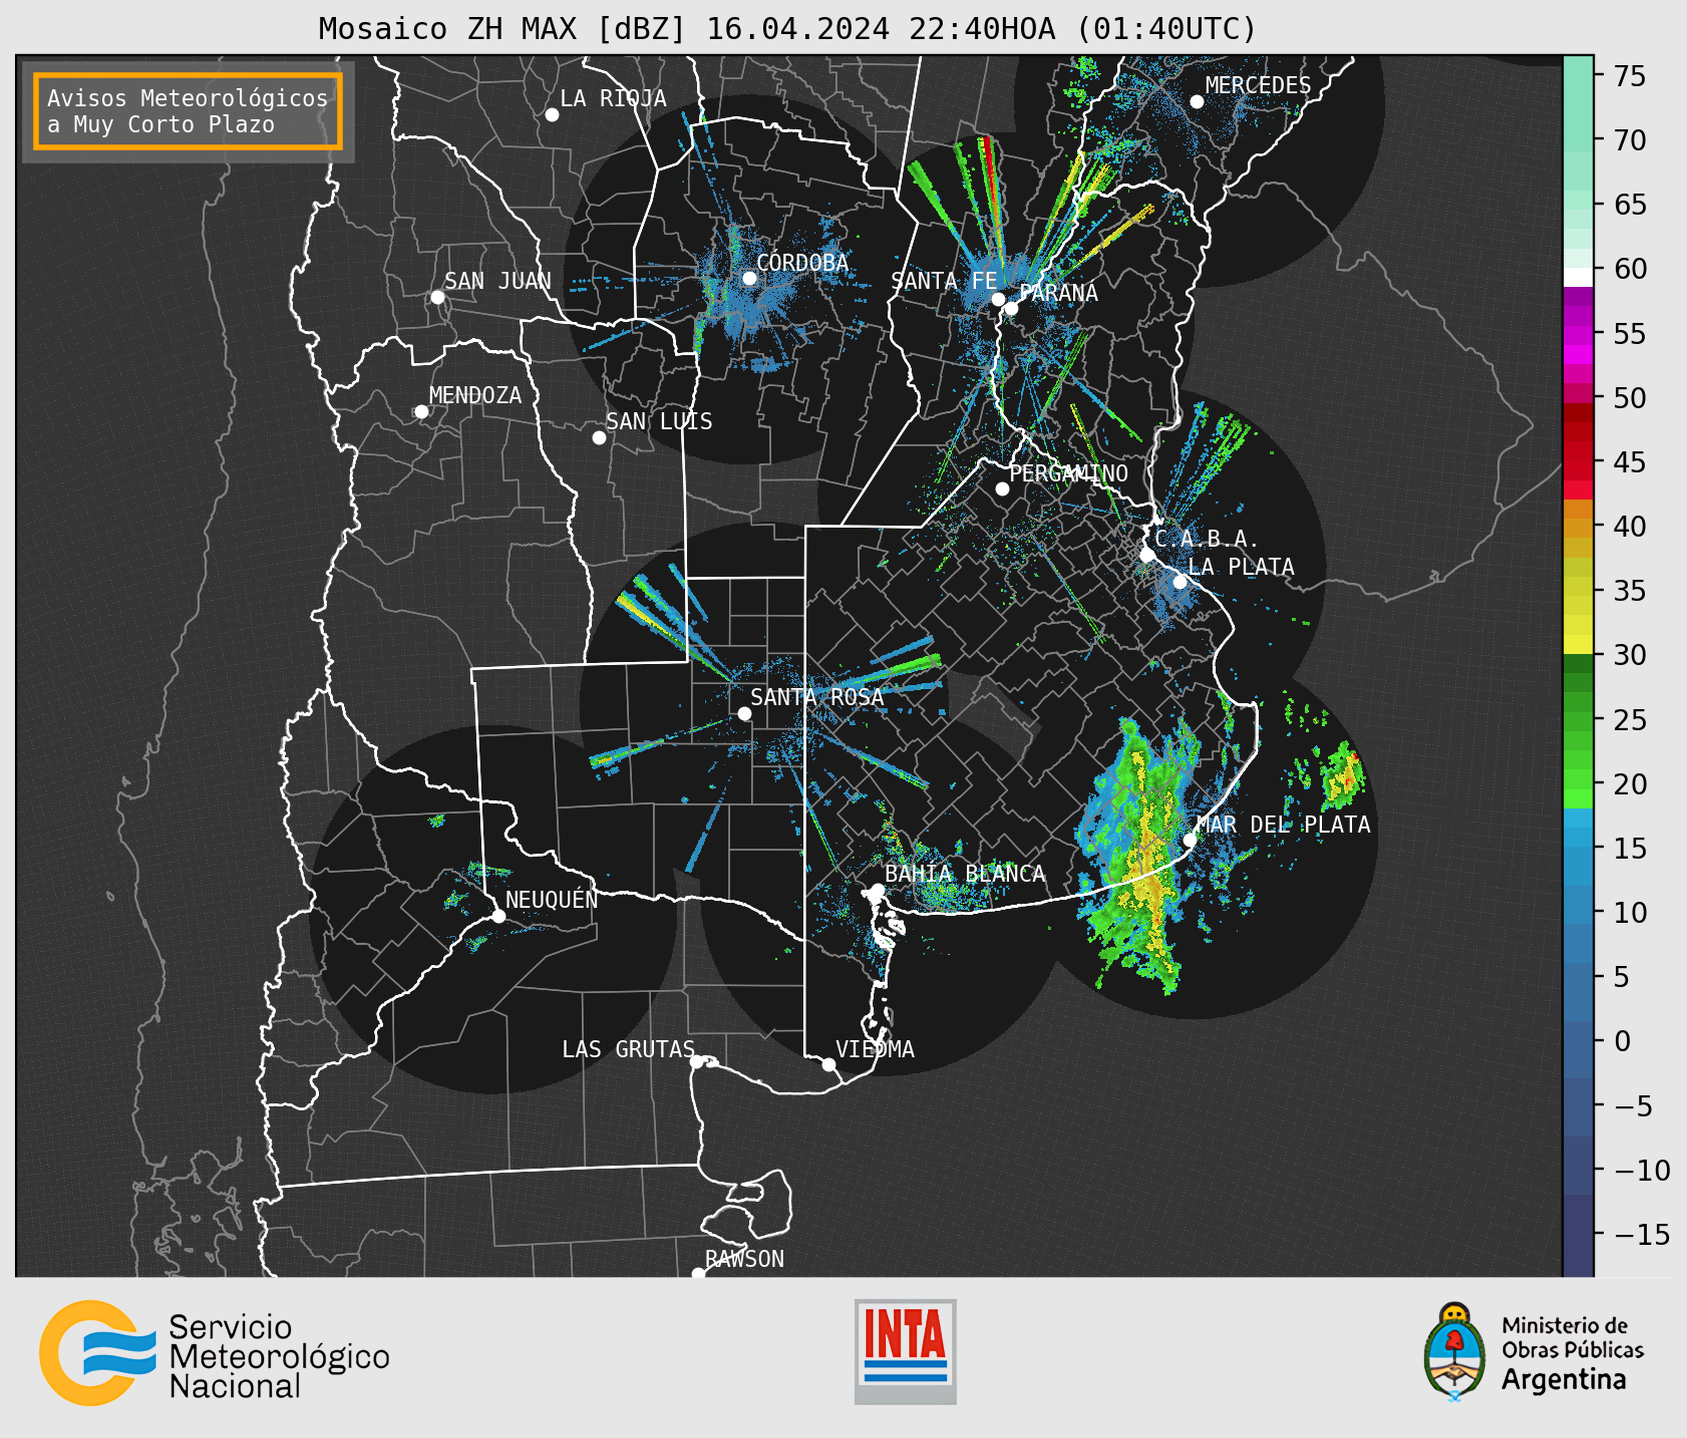Click the C.A.B.A. marker dot
Viewport: 1687px width, 1438px height.
(1147, 555)
